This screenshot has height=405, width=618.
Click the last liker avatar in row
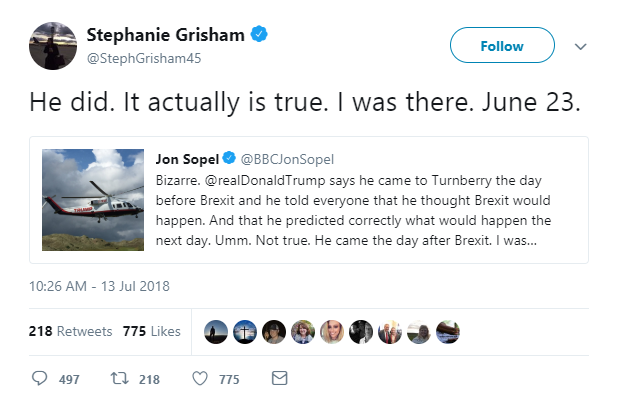tap(448, 331)
